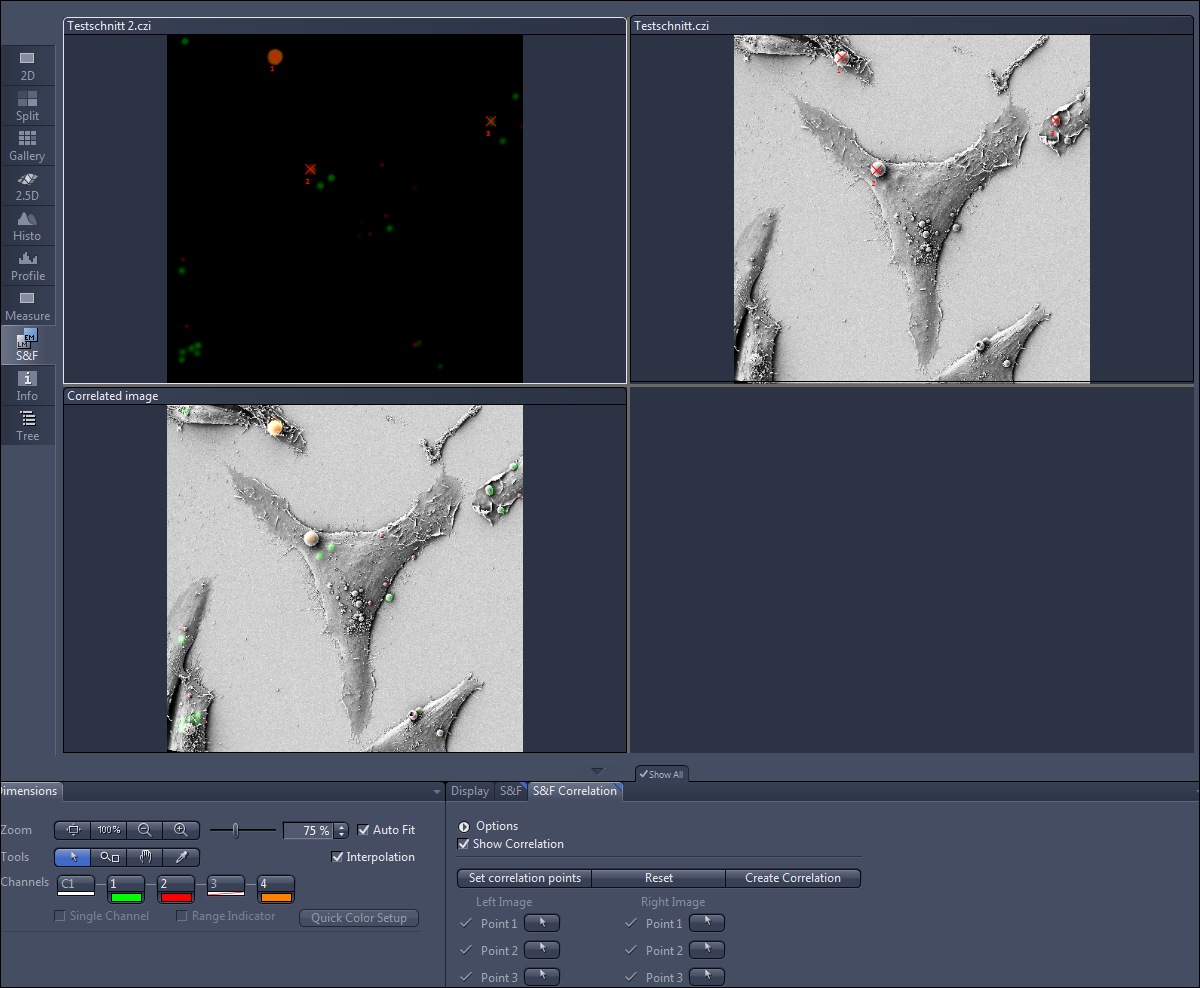Select the color picker tool
Screen dimensions: 1200x988
pyautogui.click(x=181, y=857)
